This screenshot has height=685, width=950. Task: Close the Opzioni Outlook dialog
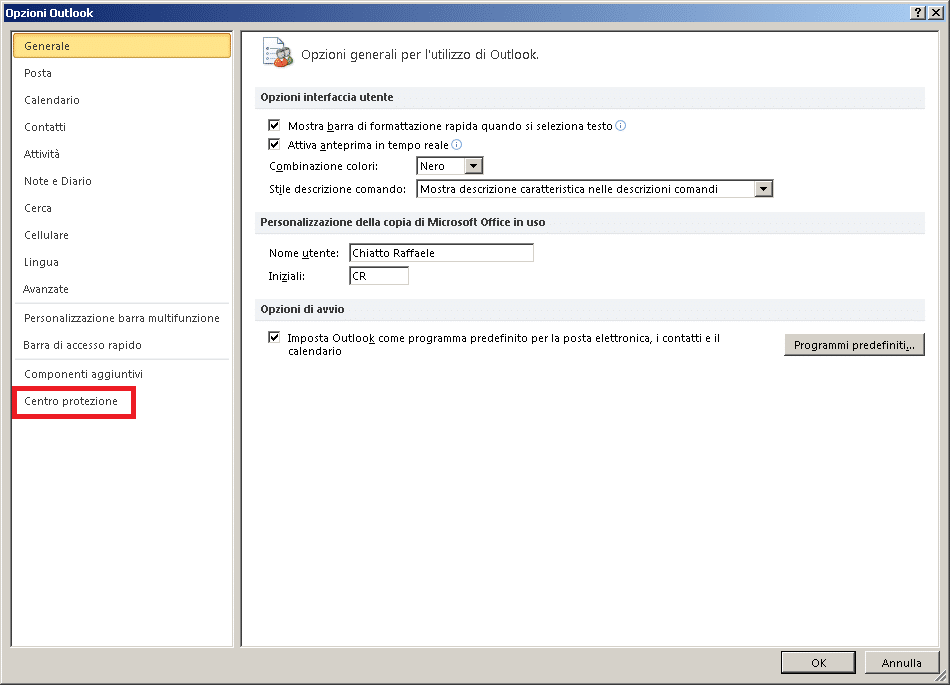936,13
